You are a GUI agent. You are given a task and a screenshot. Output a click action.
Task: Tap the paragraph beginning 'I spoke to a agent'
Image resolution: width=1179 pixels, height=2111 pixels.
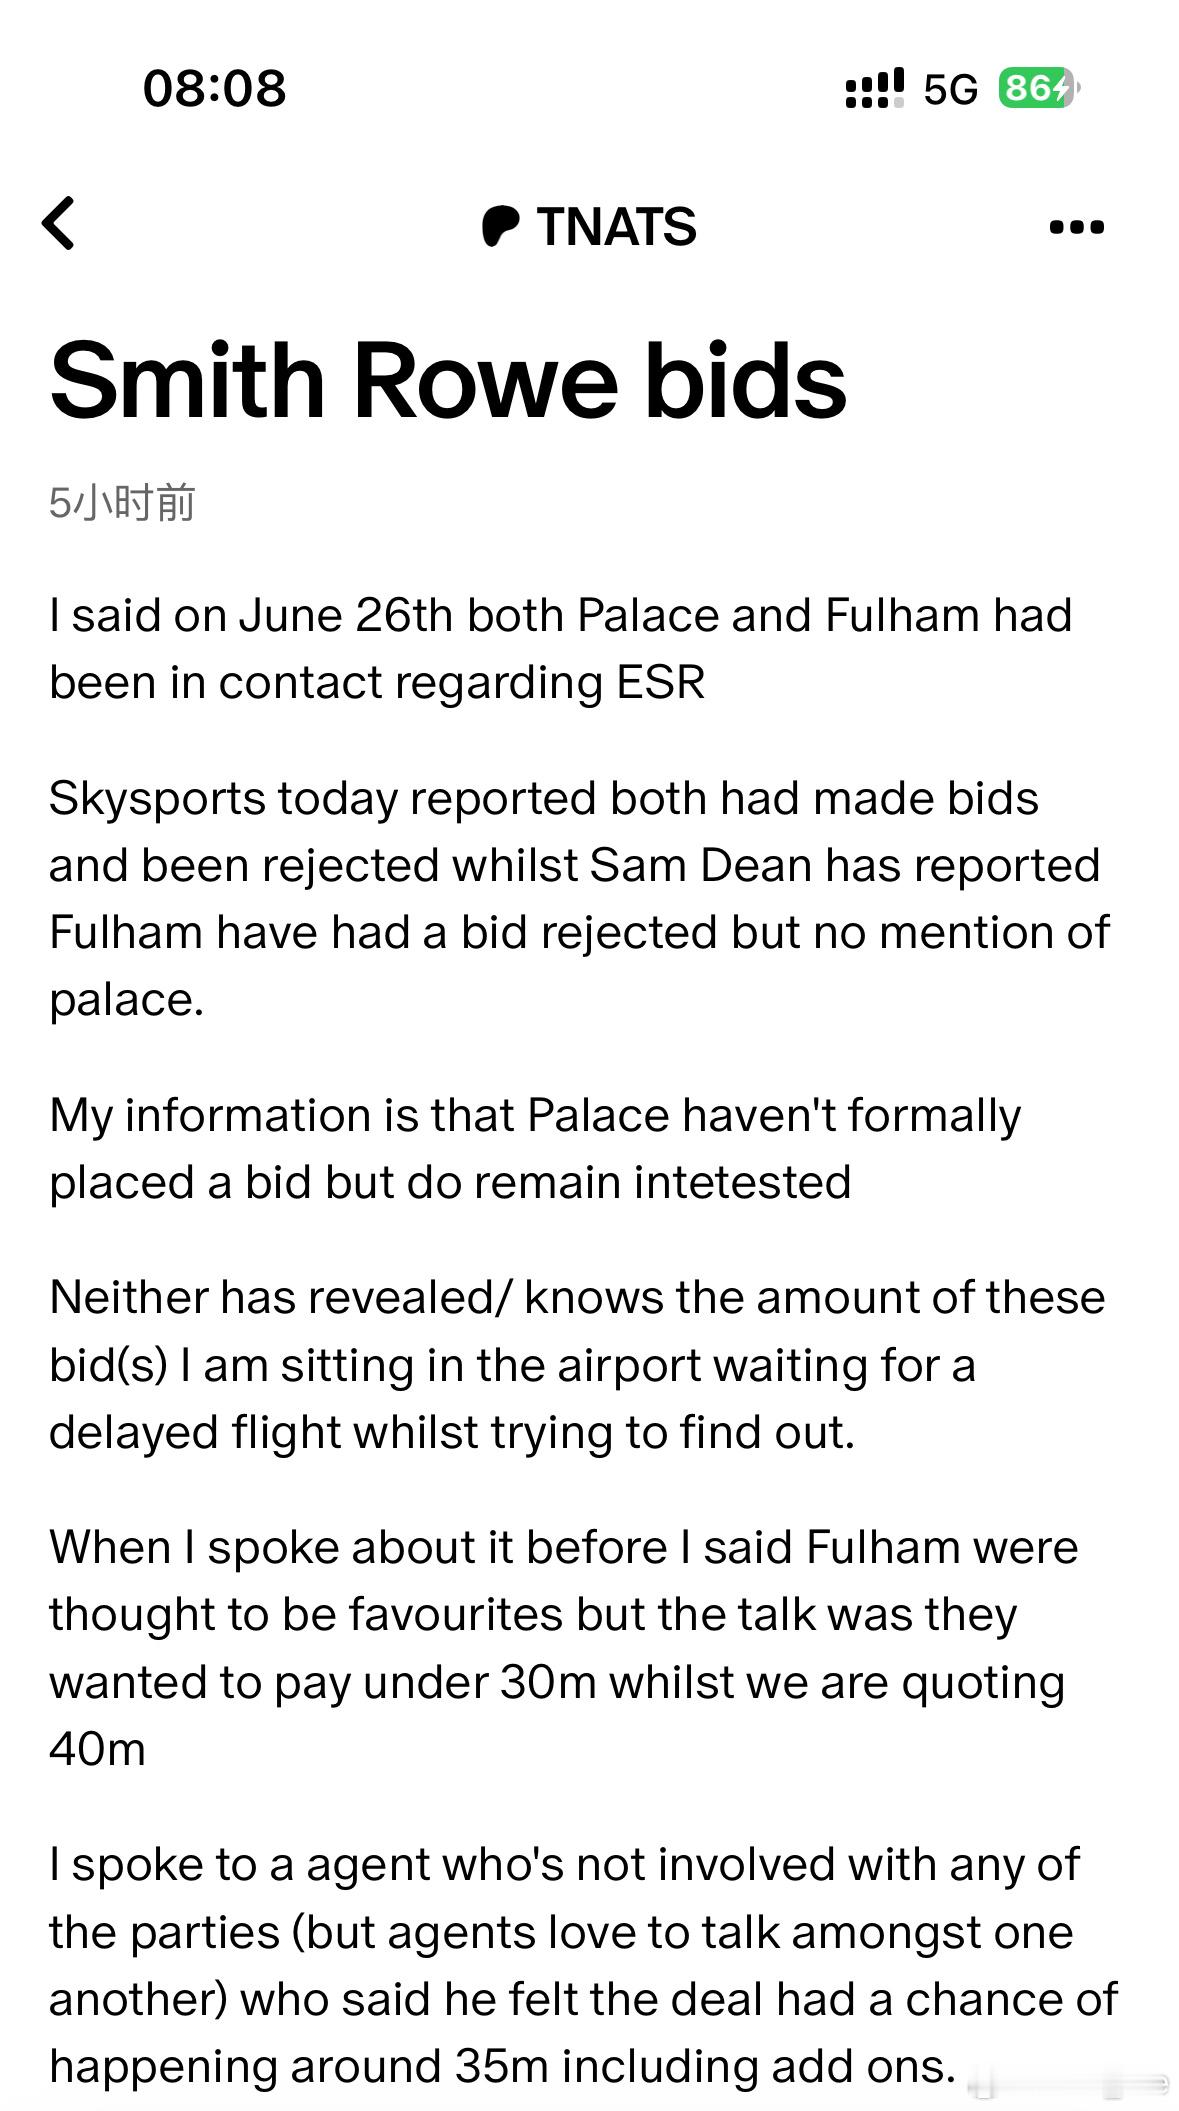tap(584, 1965)
